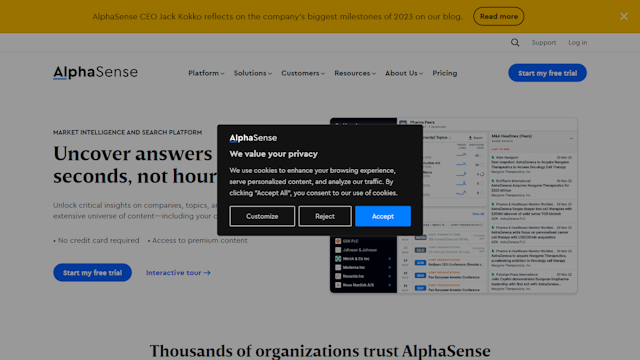
Task: Open the About Us dropdown
Action: (404, 73)
